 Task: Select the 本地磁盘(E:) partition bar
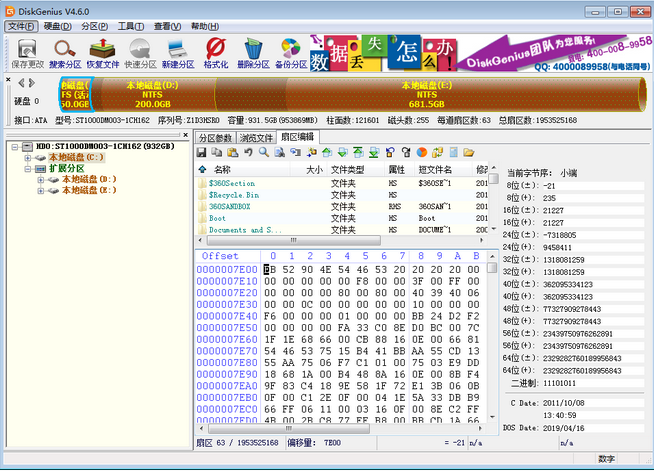tap(426, 97)
